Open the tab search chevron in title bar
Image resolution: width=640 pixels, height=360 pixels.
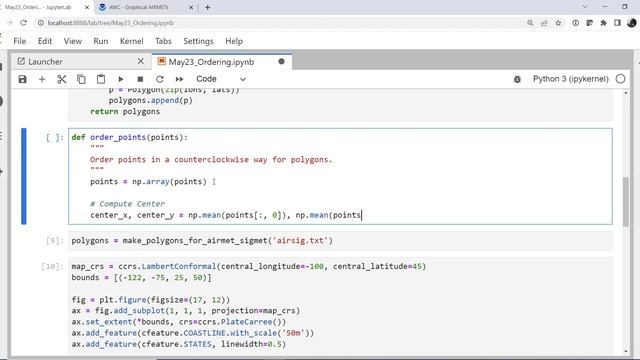584,7
